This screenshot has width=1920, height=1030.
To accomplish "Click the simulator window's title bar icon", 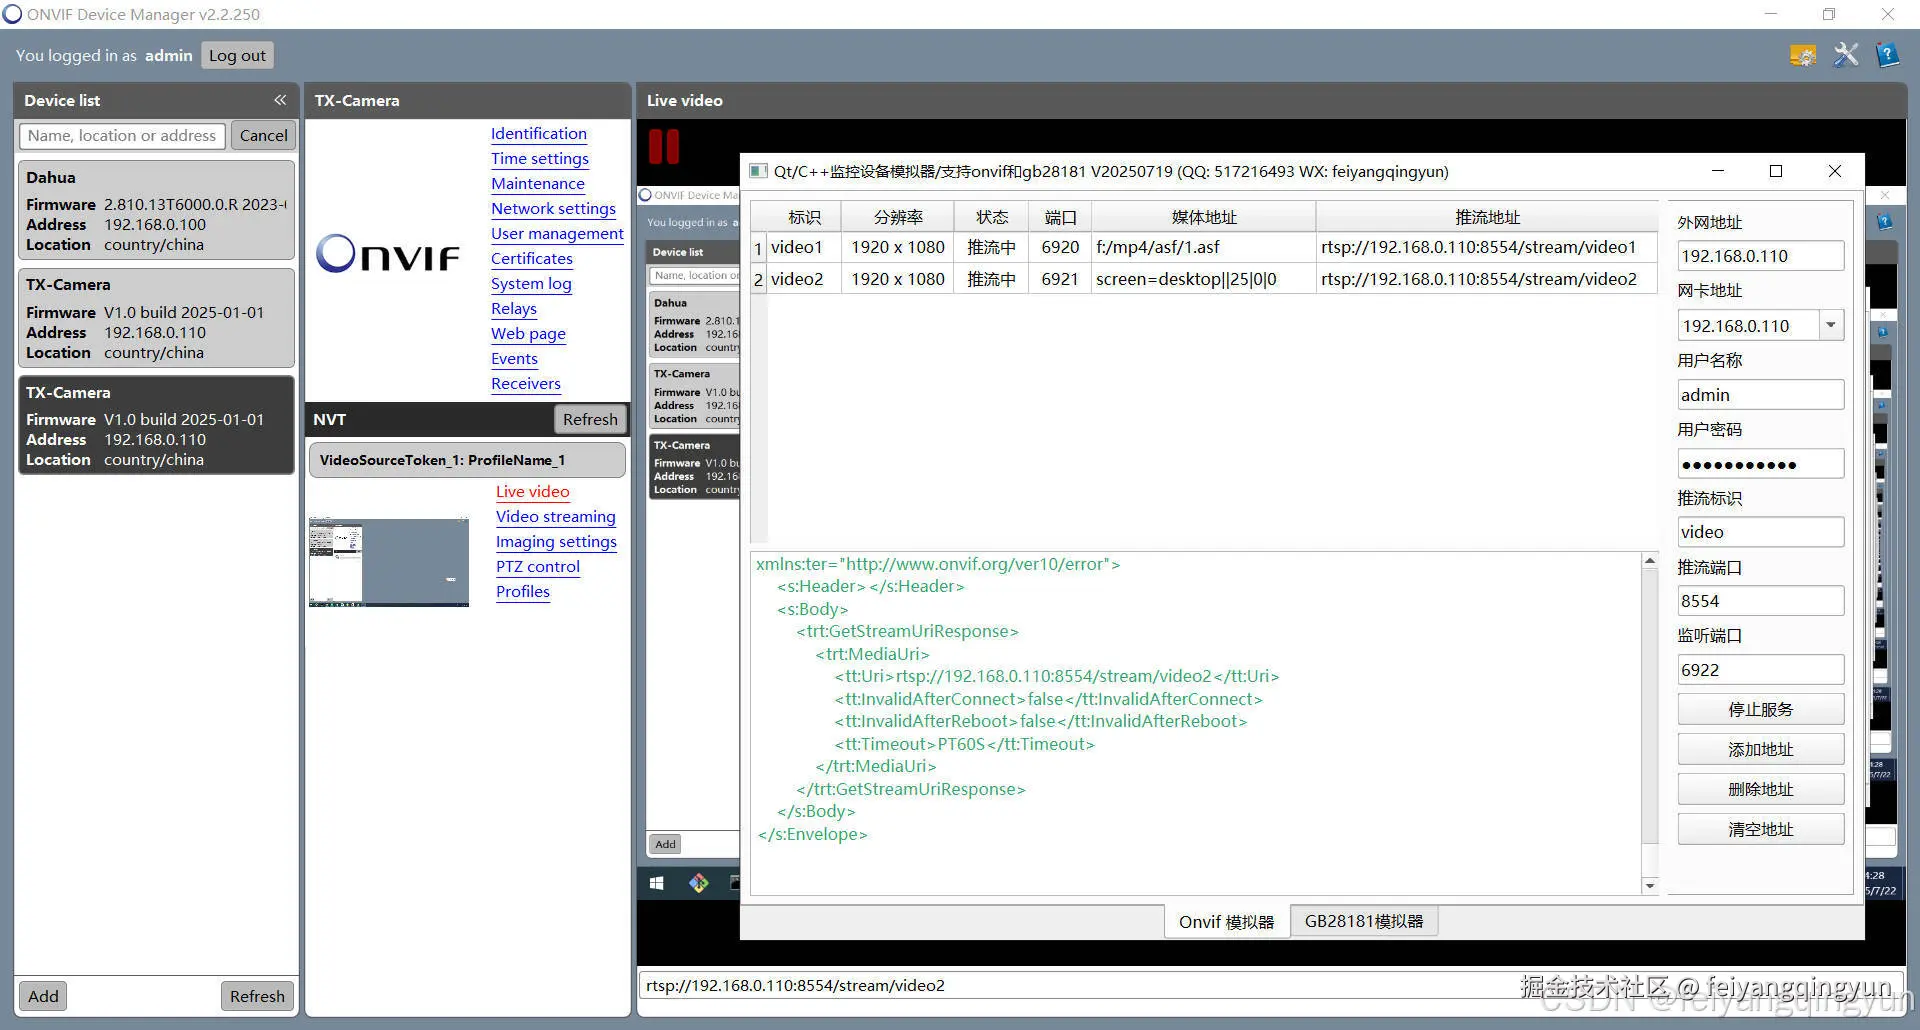I will click(x=759, y=171).
